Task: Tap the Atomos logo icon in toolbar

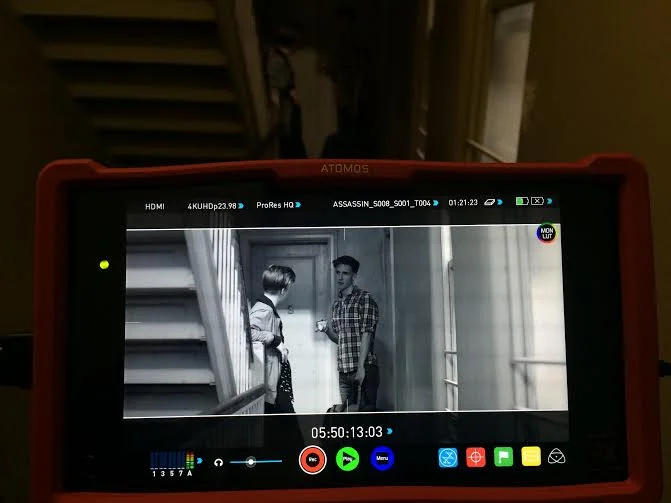Action: (x=556, y=456)
